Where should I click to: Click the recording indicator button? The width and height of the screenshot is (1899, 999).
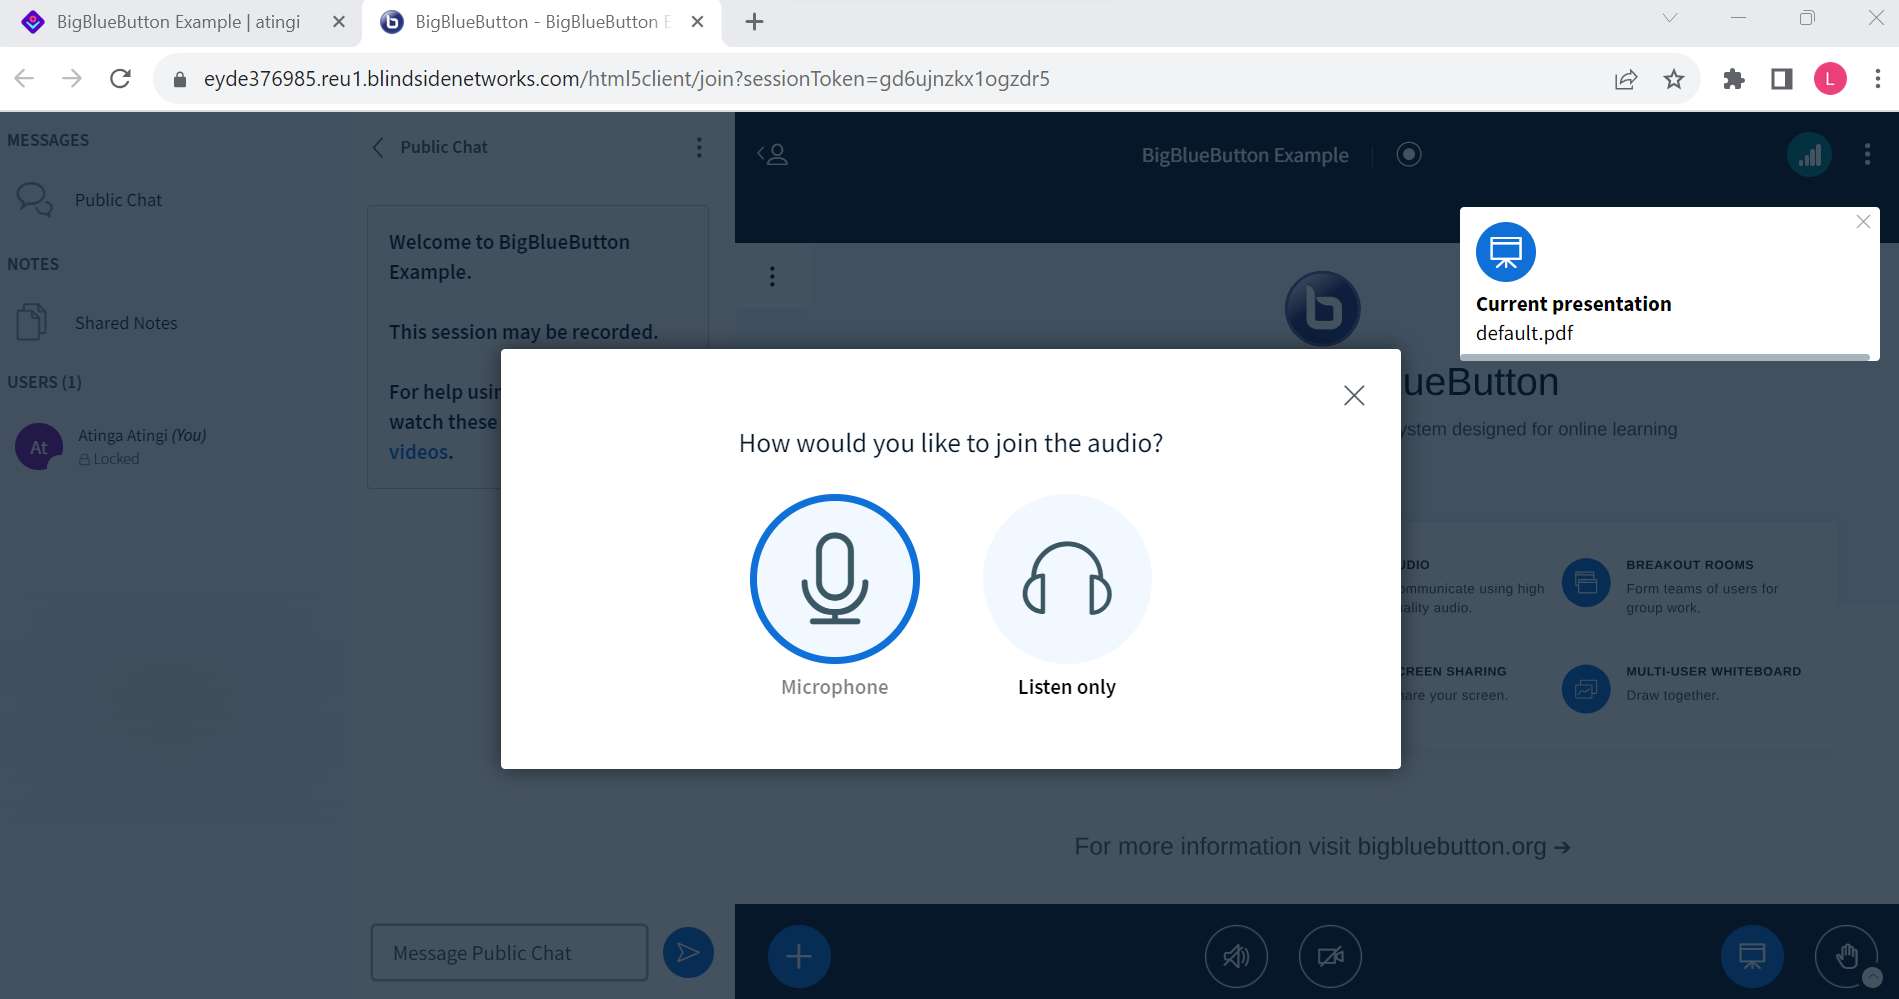1409,154
